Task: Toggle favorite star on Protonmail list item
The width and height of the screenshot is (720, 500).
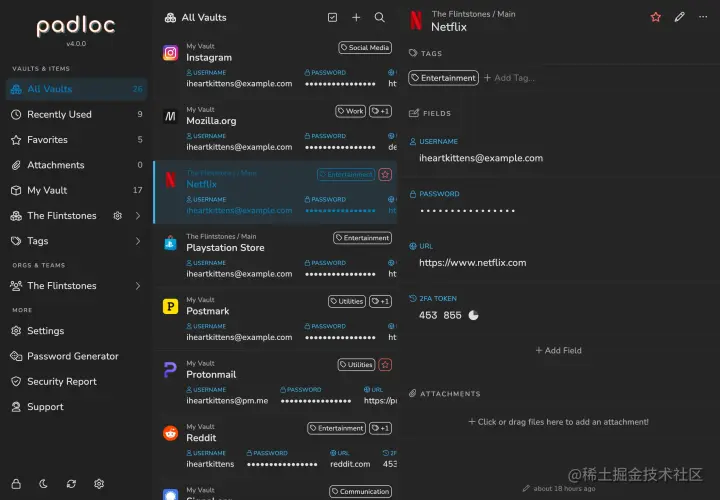Action: [x=385, y=365]
